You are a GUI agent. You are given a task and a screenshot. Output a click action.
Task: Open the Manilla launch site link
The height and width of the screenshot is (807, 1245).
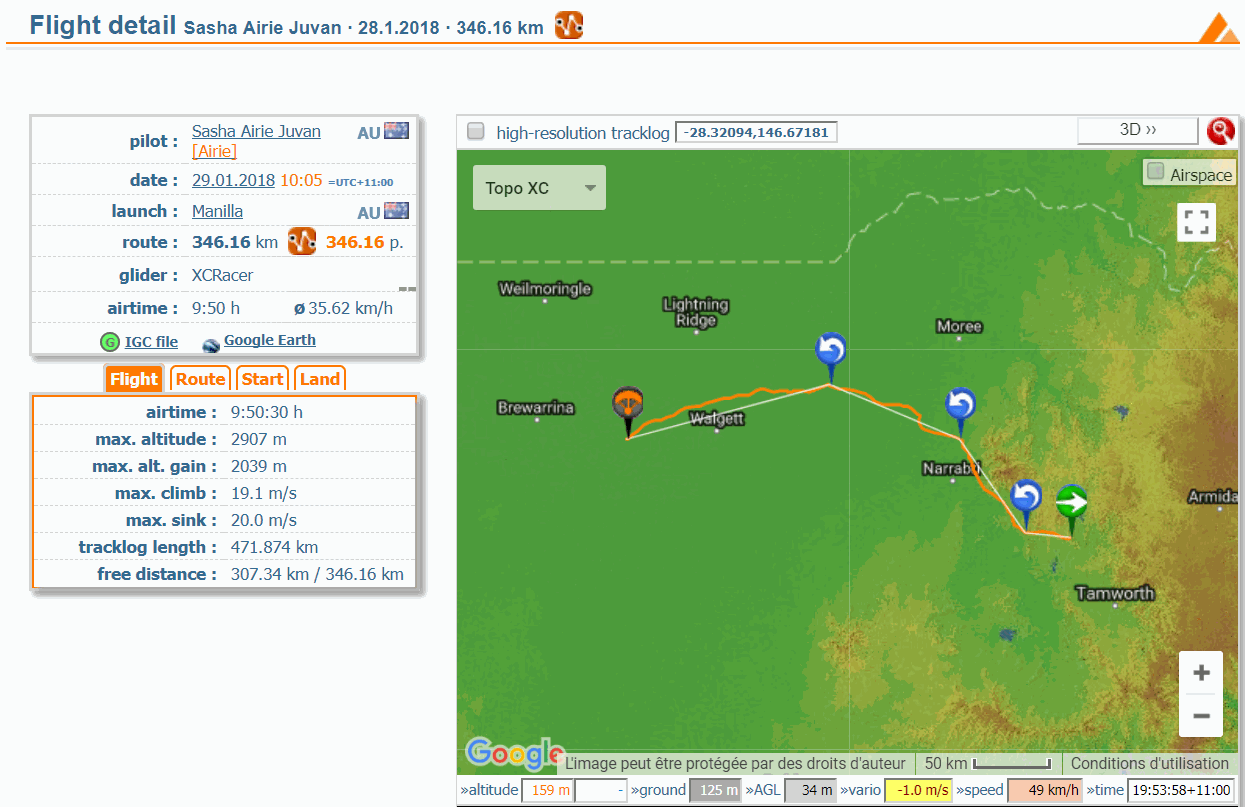pos(217,211)
